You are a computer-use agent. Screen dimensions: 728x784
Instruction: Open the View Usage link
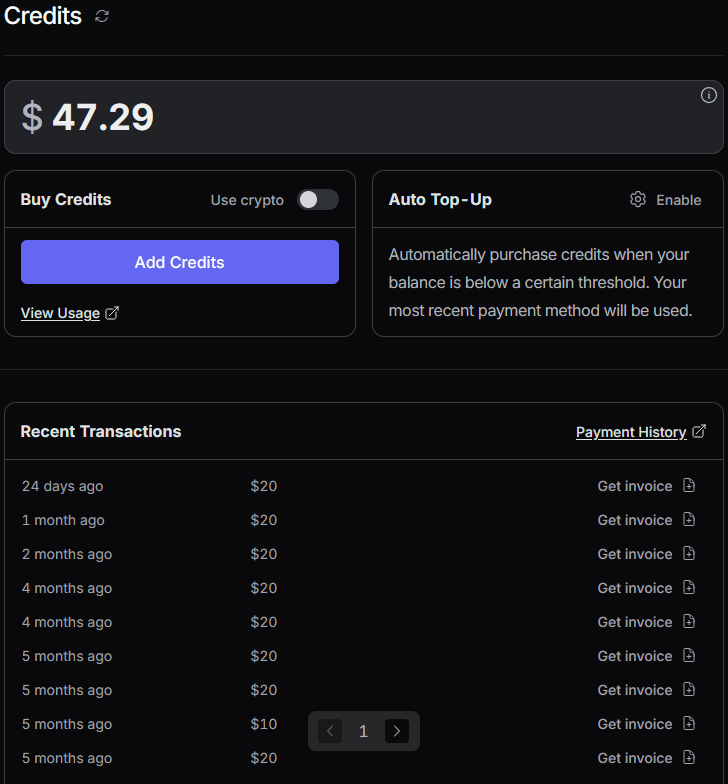[x=60, y=313]
